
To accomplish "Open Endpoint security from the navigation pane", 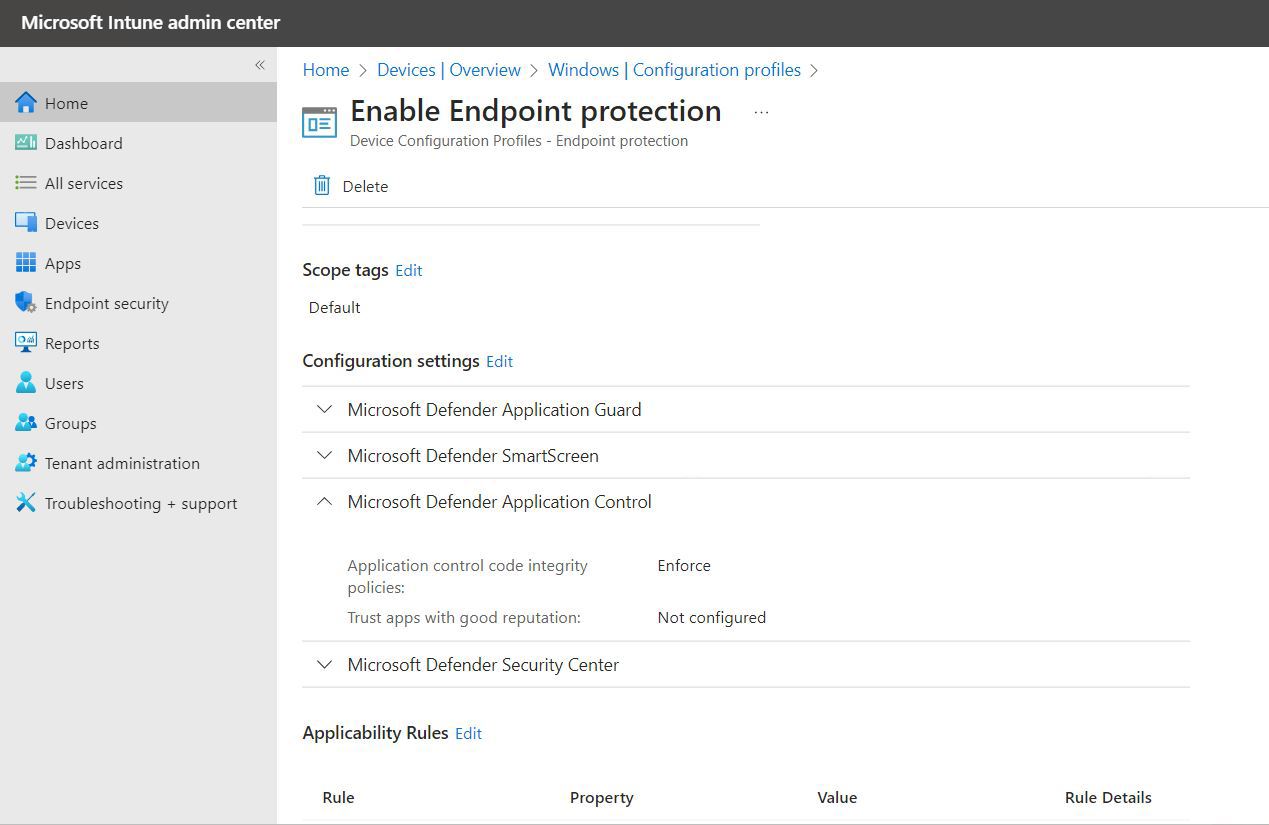I will pyautogui.click(x=26, y=303).
